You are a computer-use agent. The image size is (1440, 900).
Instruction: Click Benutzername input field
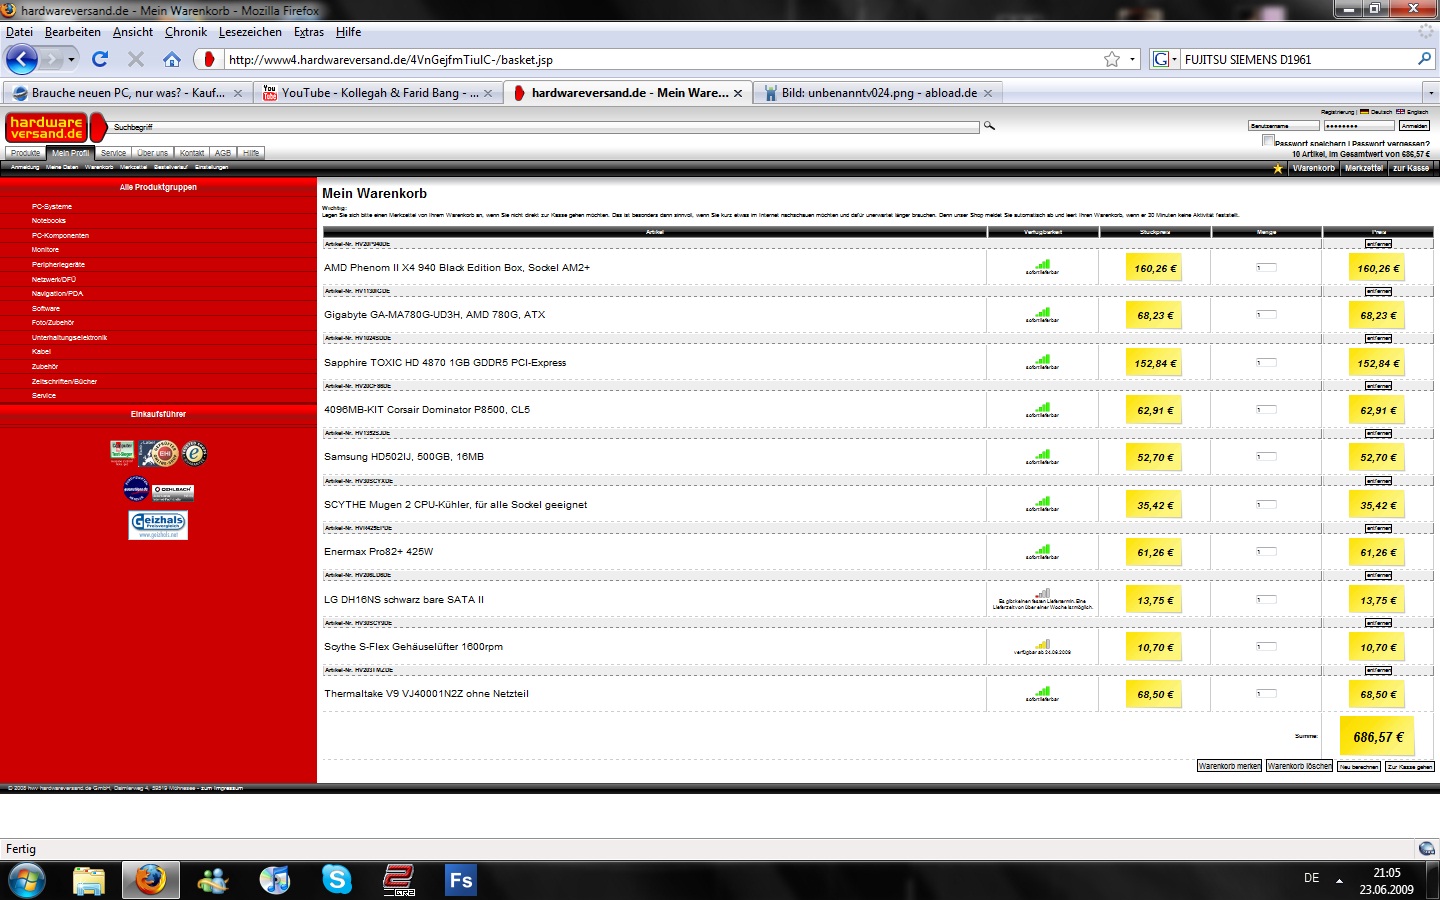point(1284,126)
